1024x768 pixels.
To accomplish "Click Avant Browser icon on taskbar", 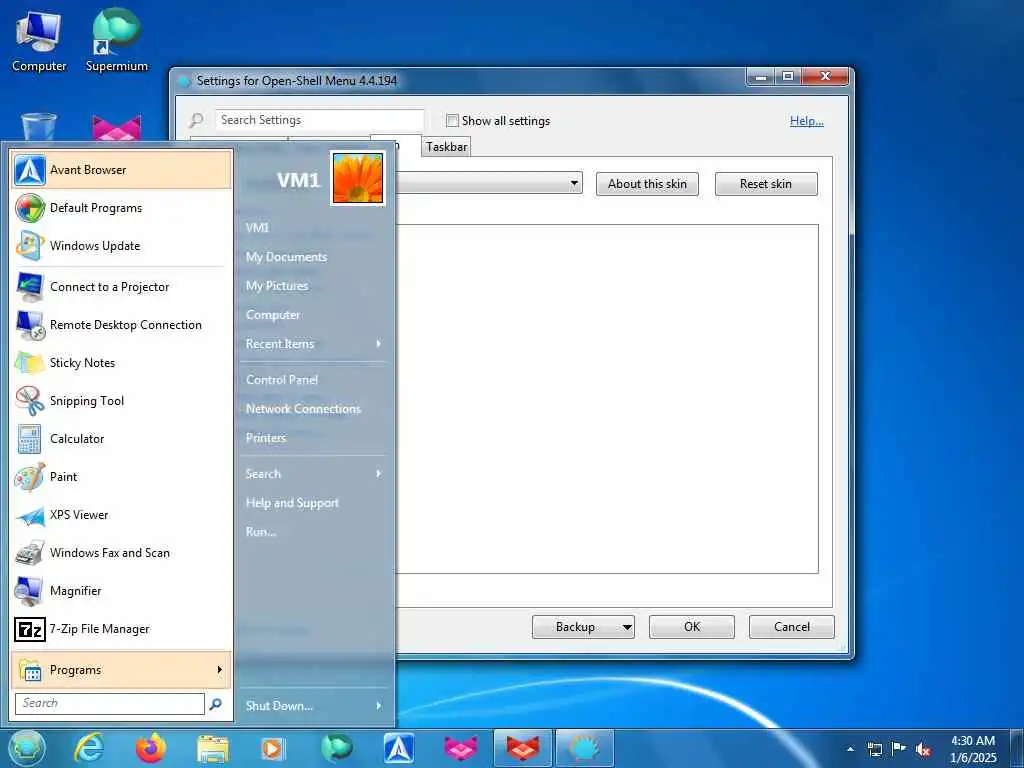I will [x=398, y=748].
